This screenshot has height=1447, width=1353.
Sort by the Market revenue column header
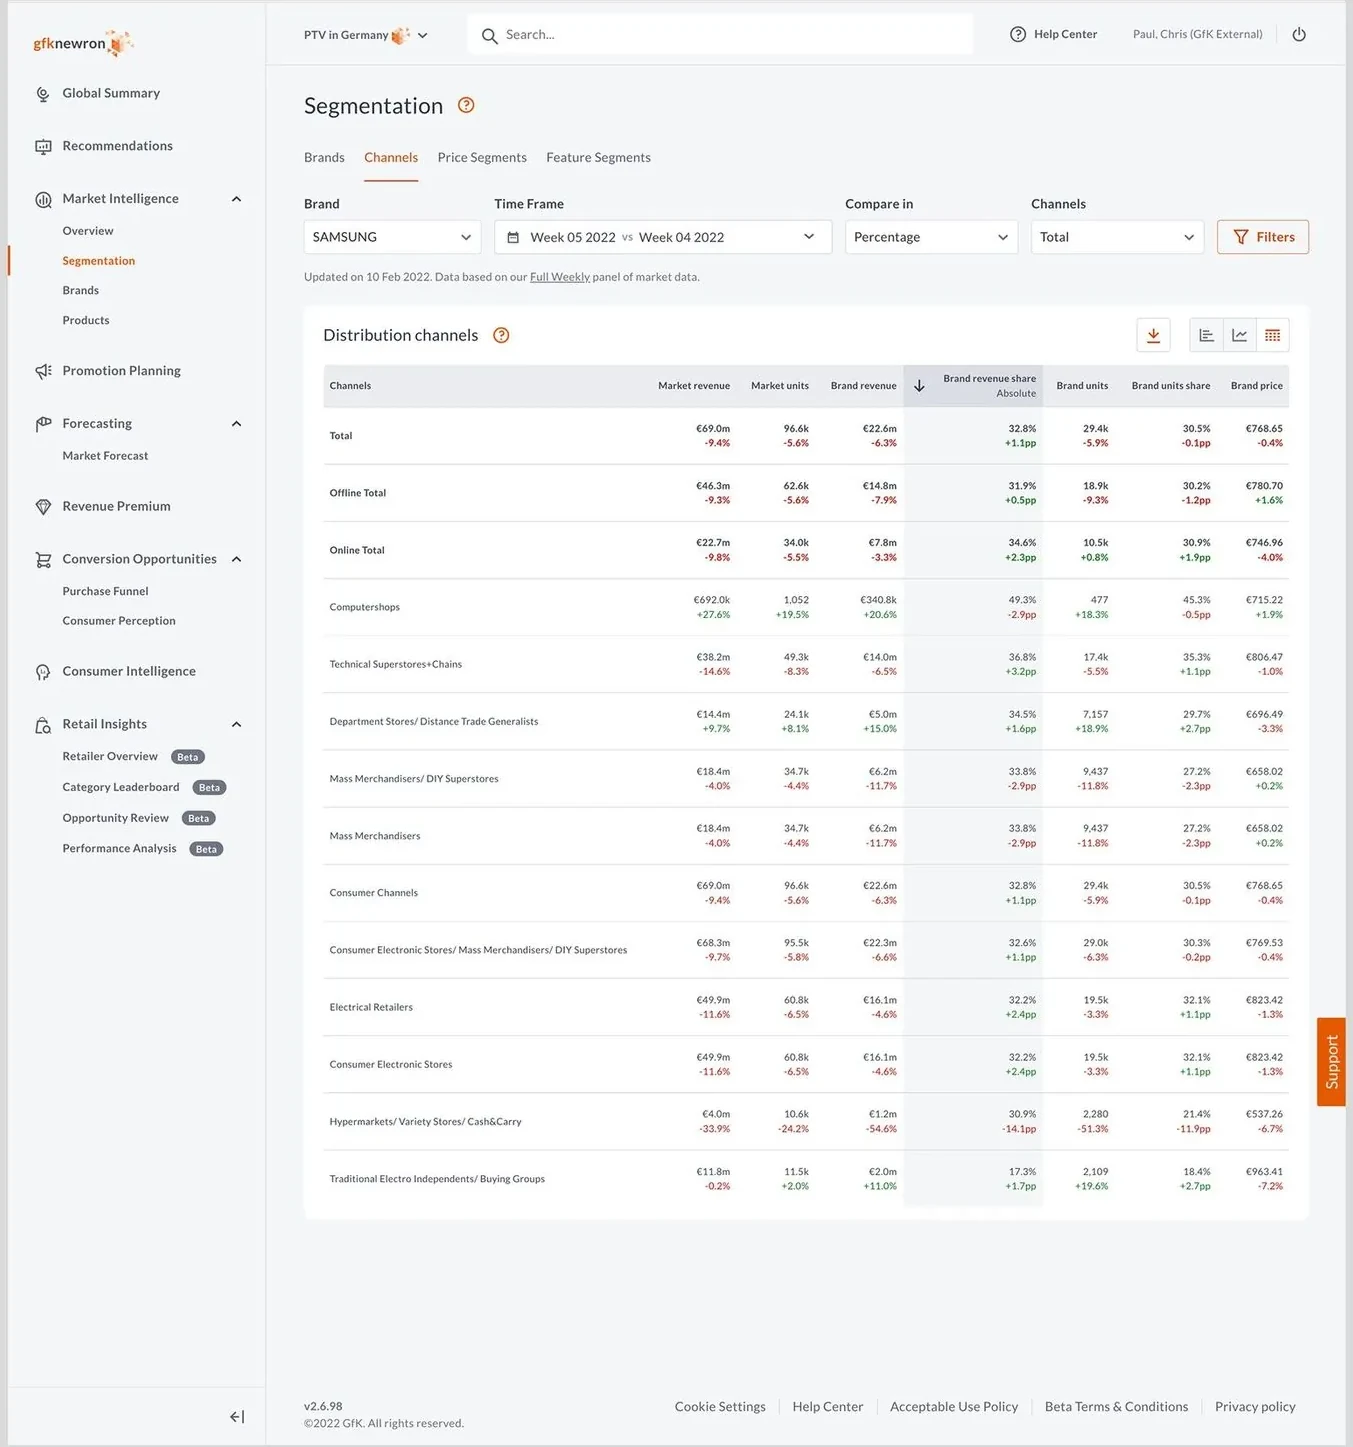693,386
